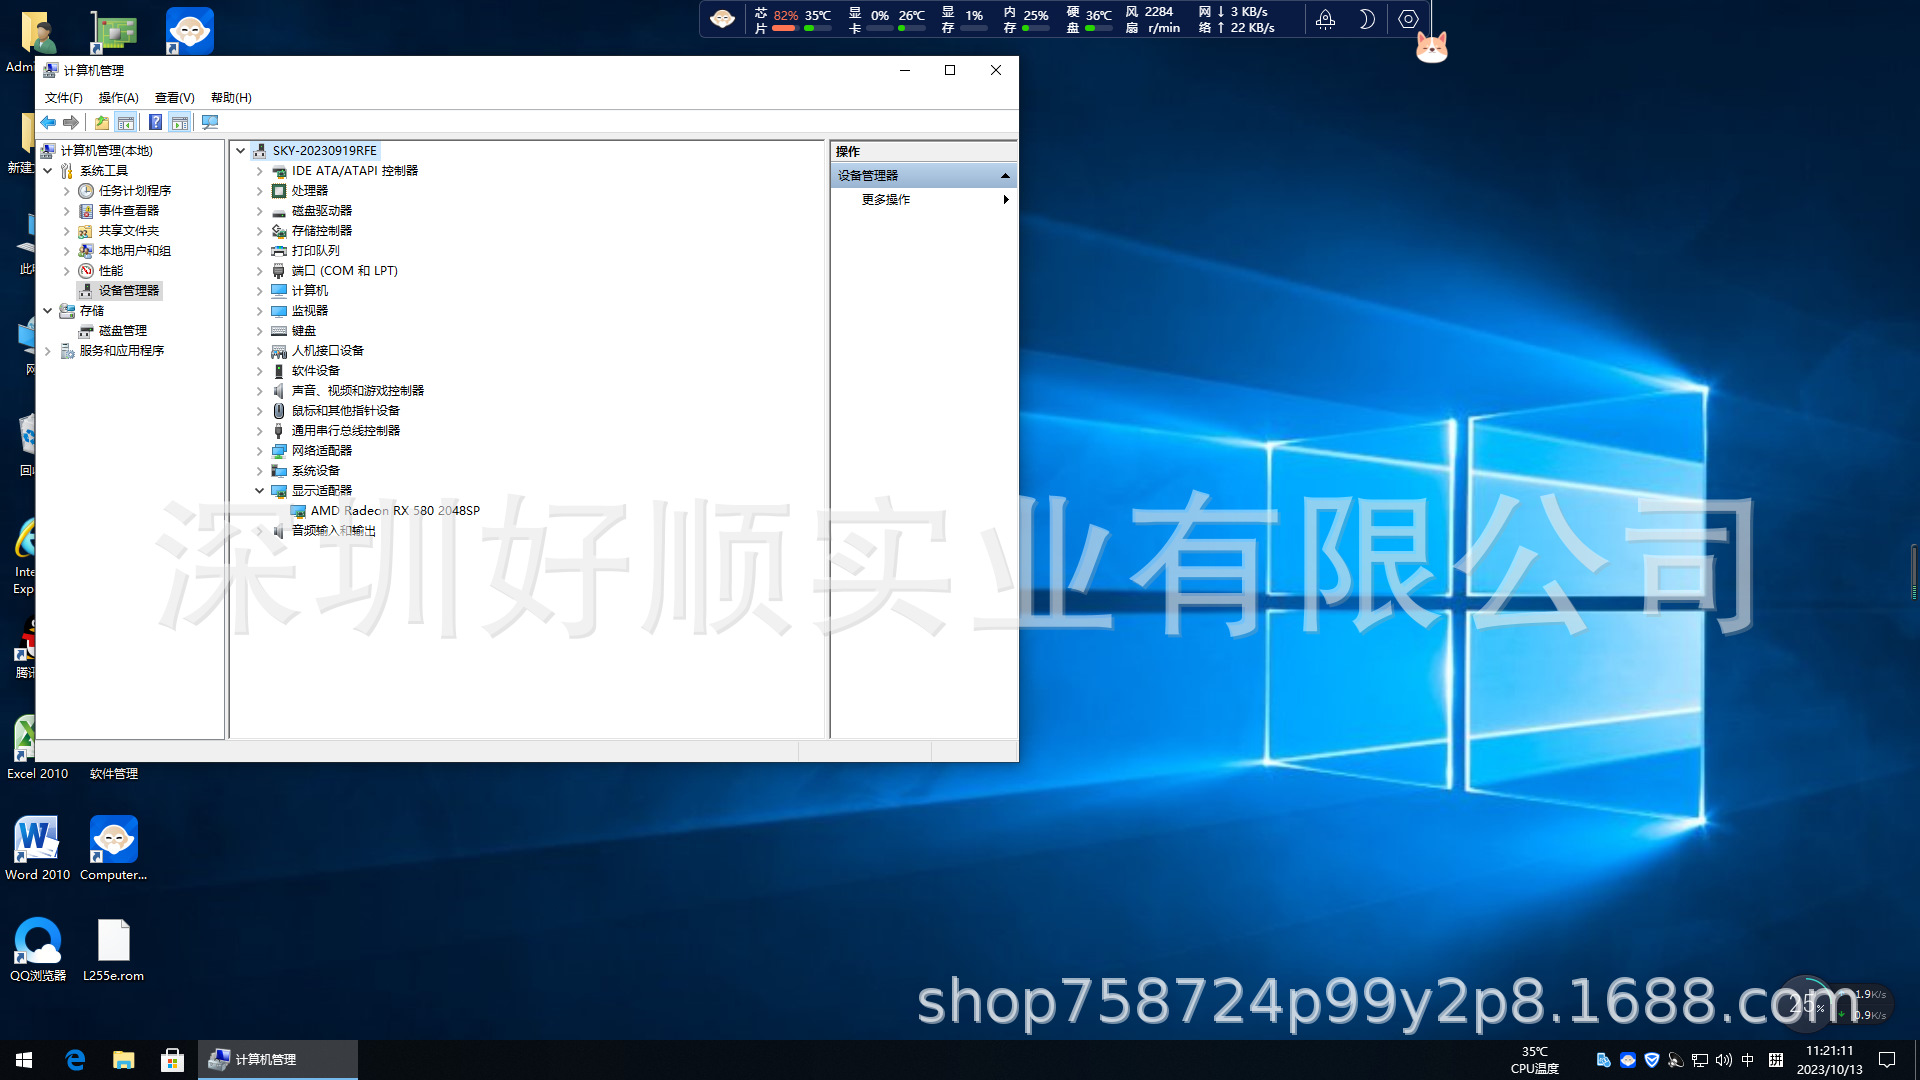Image resolution: width=1920 pixels, height=1080 pixels.
Task: Click 计算机管理 taskbar button
Action: click(x=278, y=1060)
